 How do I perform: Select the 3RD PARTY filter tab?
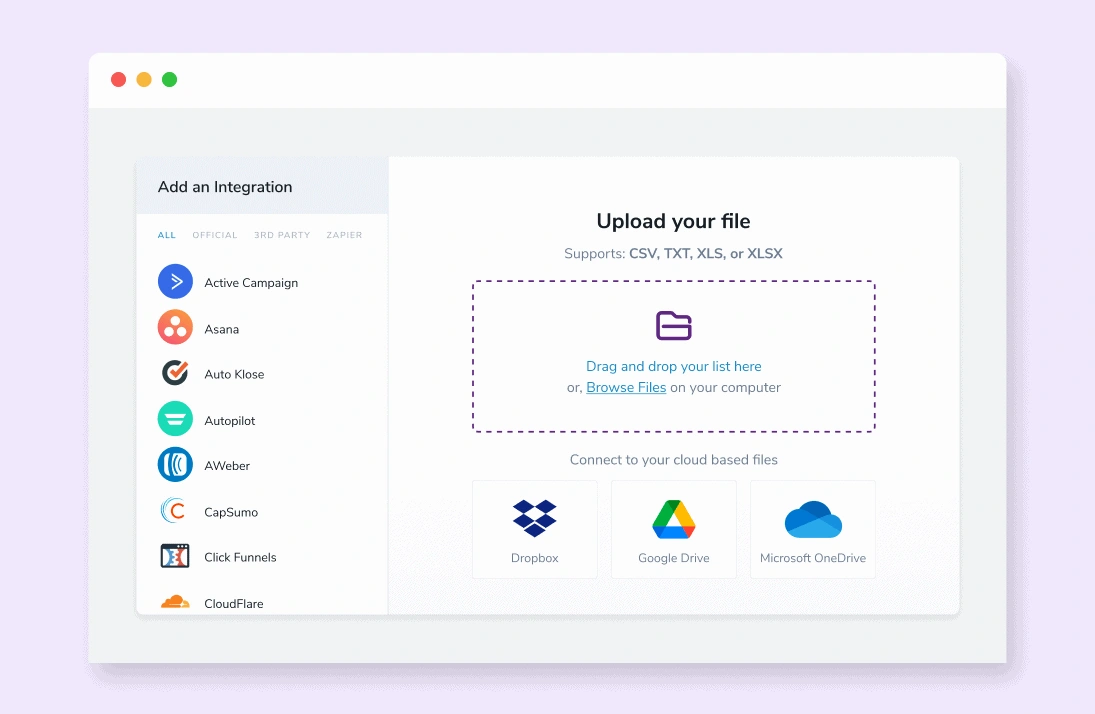click(x=281, y=235)
